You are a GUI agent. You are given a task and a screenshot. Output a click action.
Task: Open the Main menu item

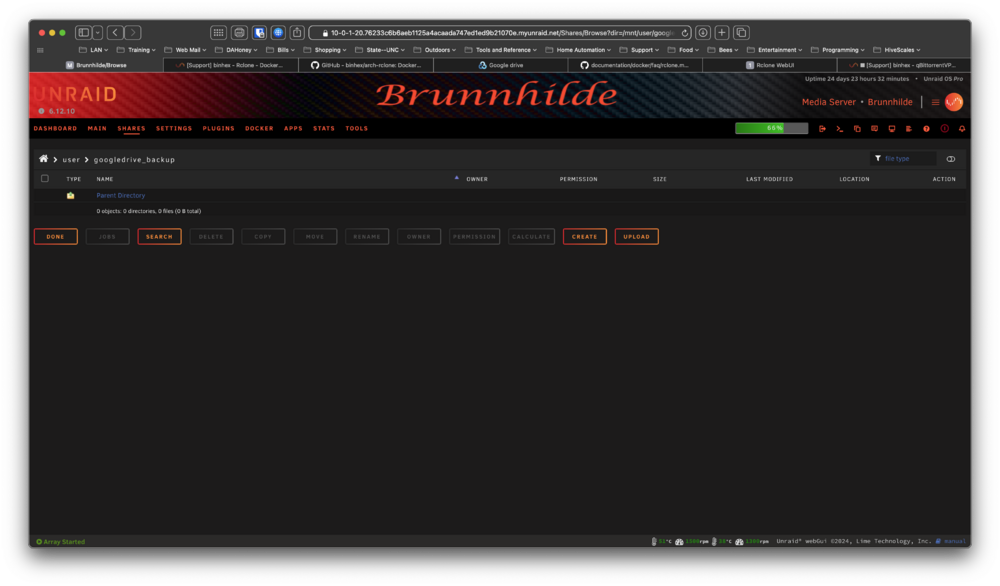click(x=97, y=128)
